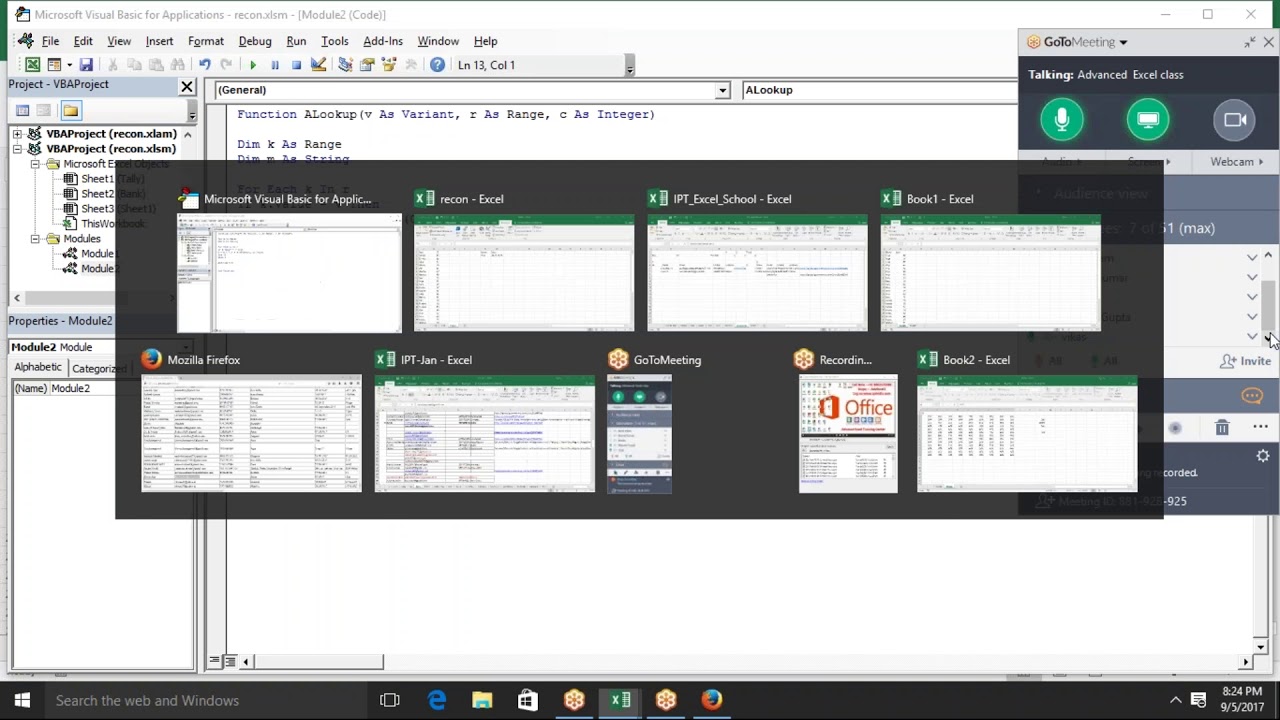Open the Add-Ins menu

point(383,41)
